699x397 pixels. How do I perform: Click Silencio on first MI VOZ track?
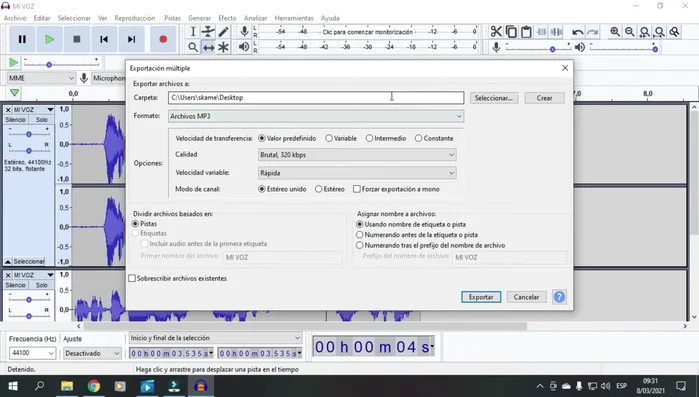tap(16, 119)
